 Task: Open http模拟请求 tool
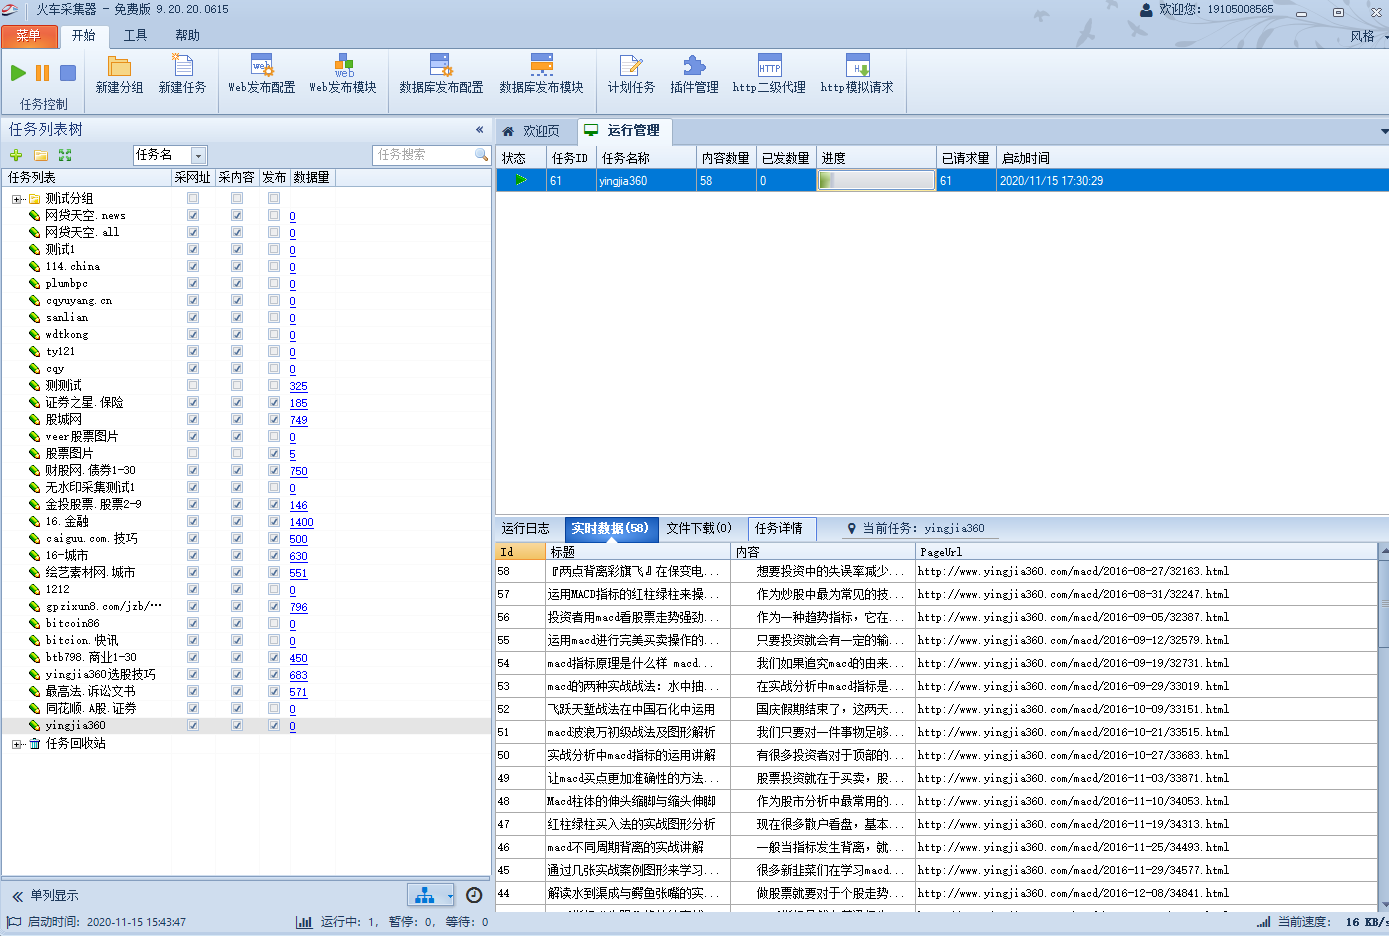click(x=857, y=75)
